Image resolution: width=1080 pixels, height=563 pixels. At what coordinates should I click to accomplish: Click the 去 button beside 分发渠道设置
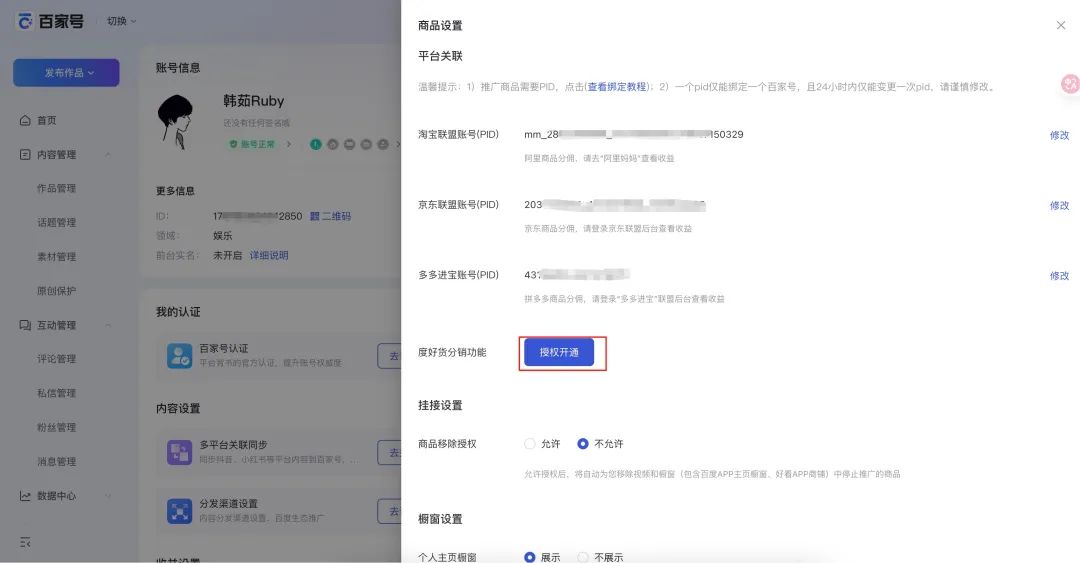[391, 511]
